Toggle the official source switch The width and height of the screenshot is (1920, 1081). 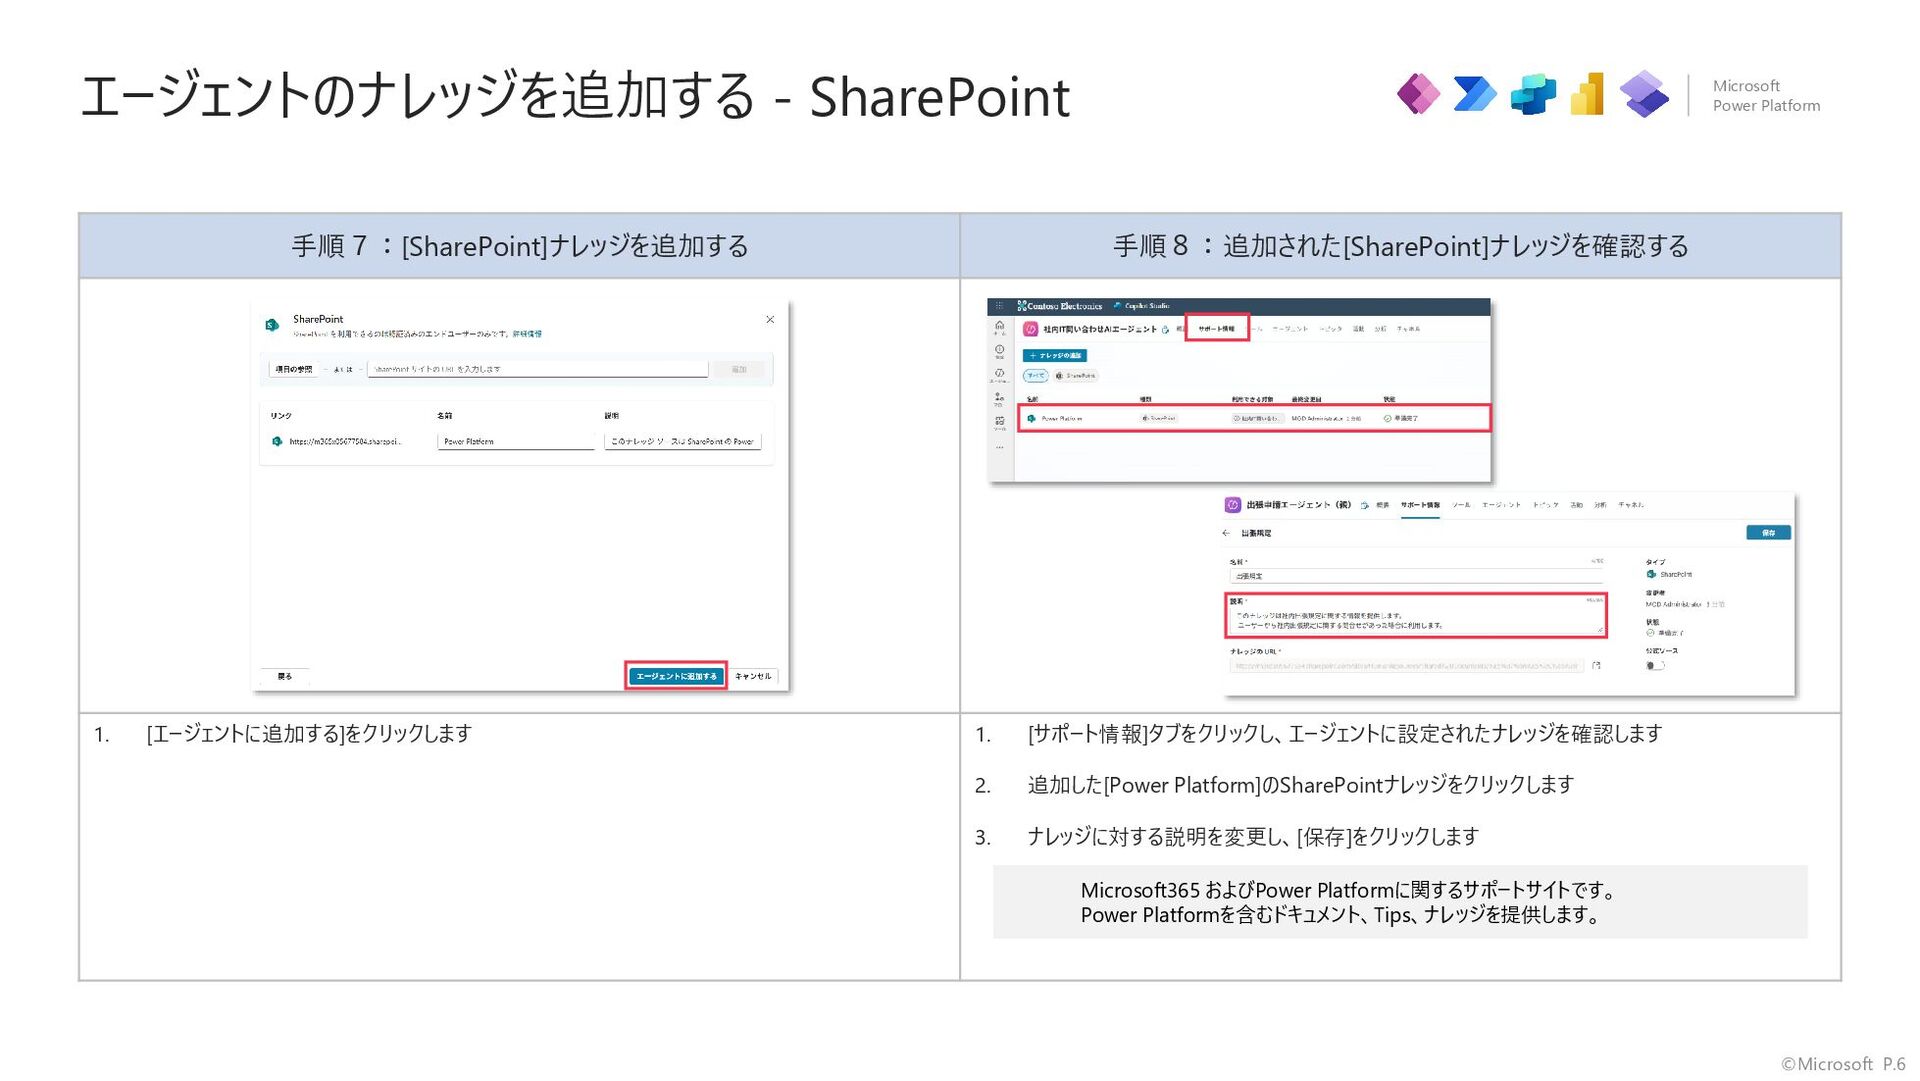coord(1654,665)
